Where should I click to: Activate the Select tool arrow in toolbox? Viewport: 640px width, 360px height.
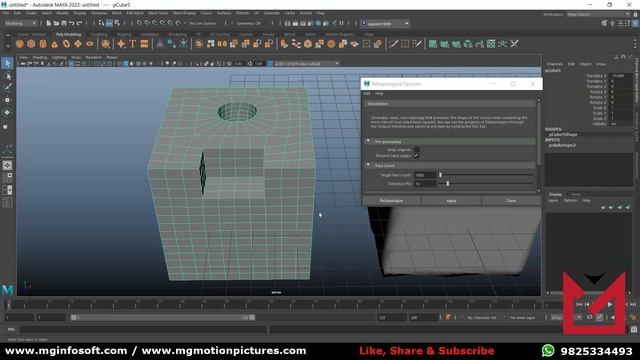7,63
